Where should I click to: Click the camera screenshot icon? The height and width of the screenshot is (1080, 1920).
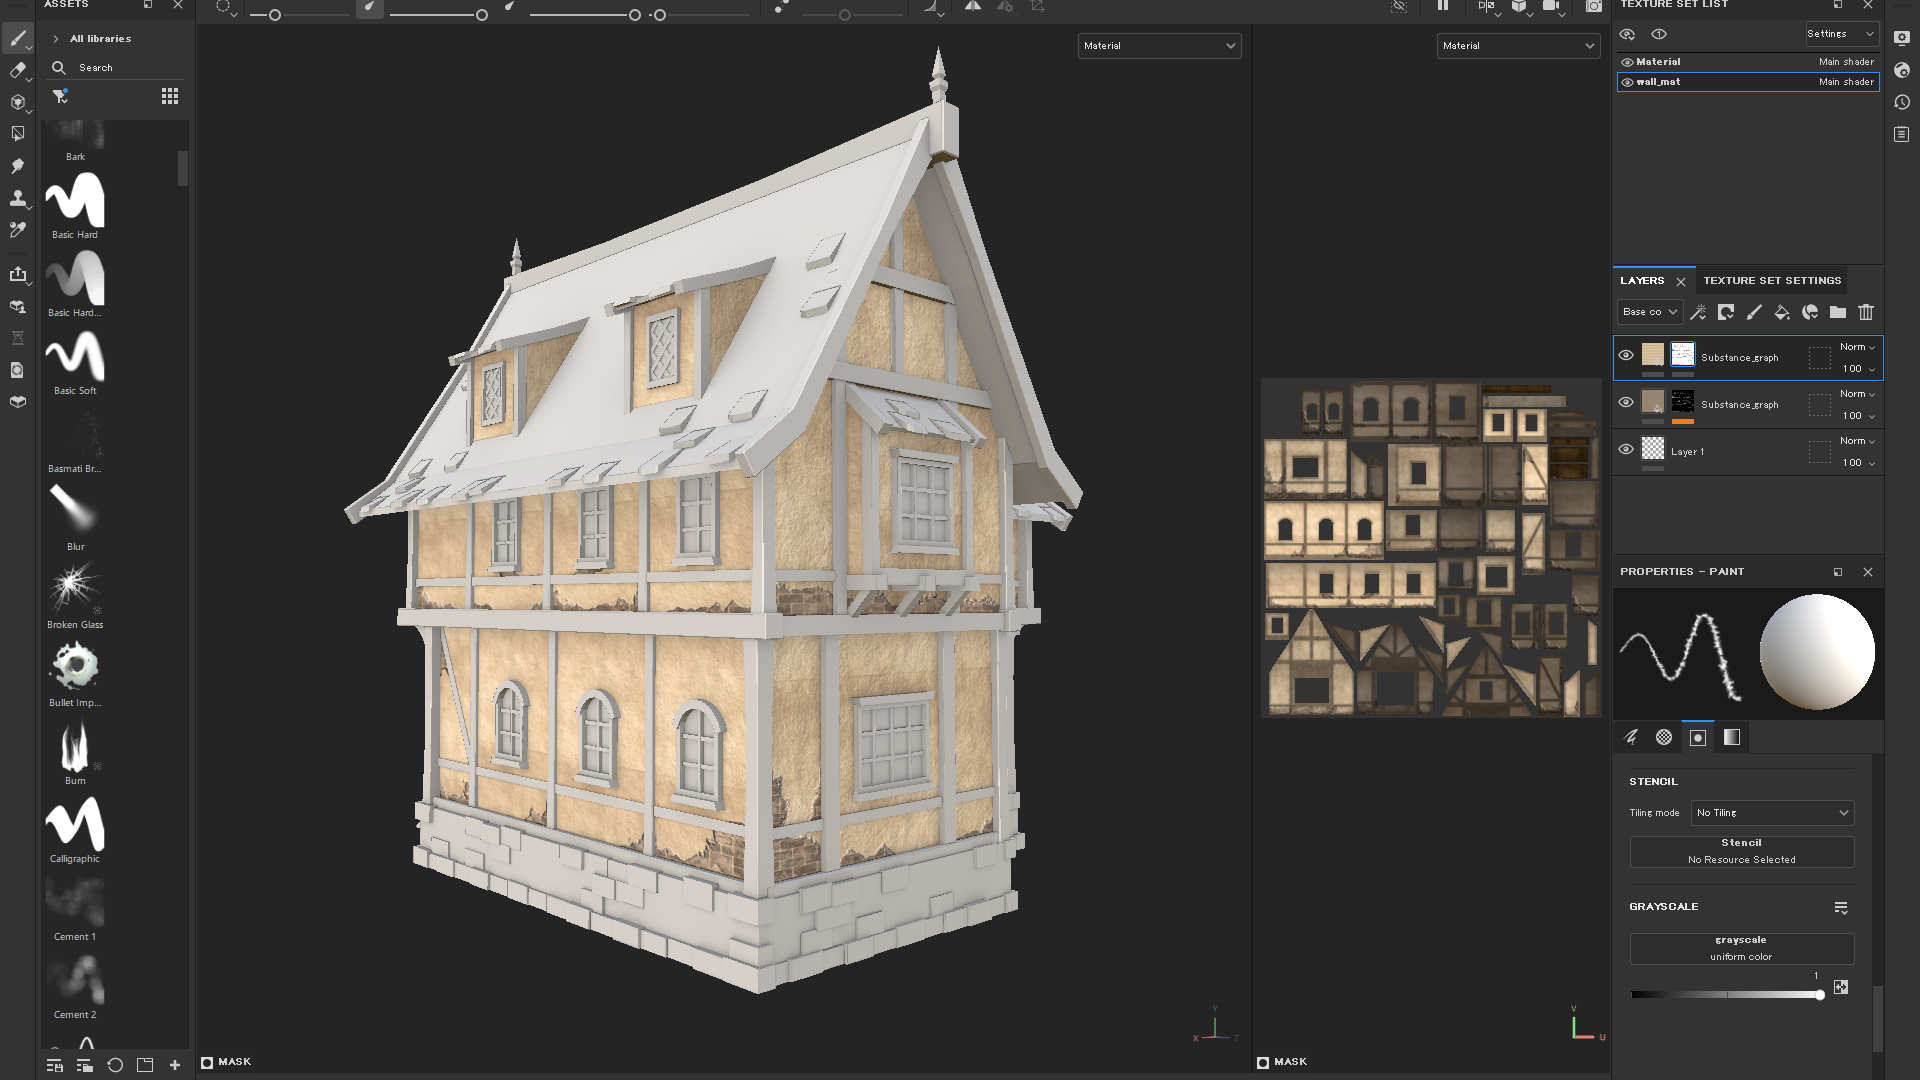click(1594, 6)
